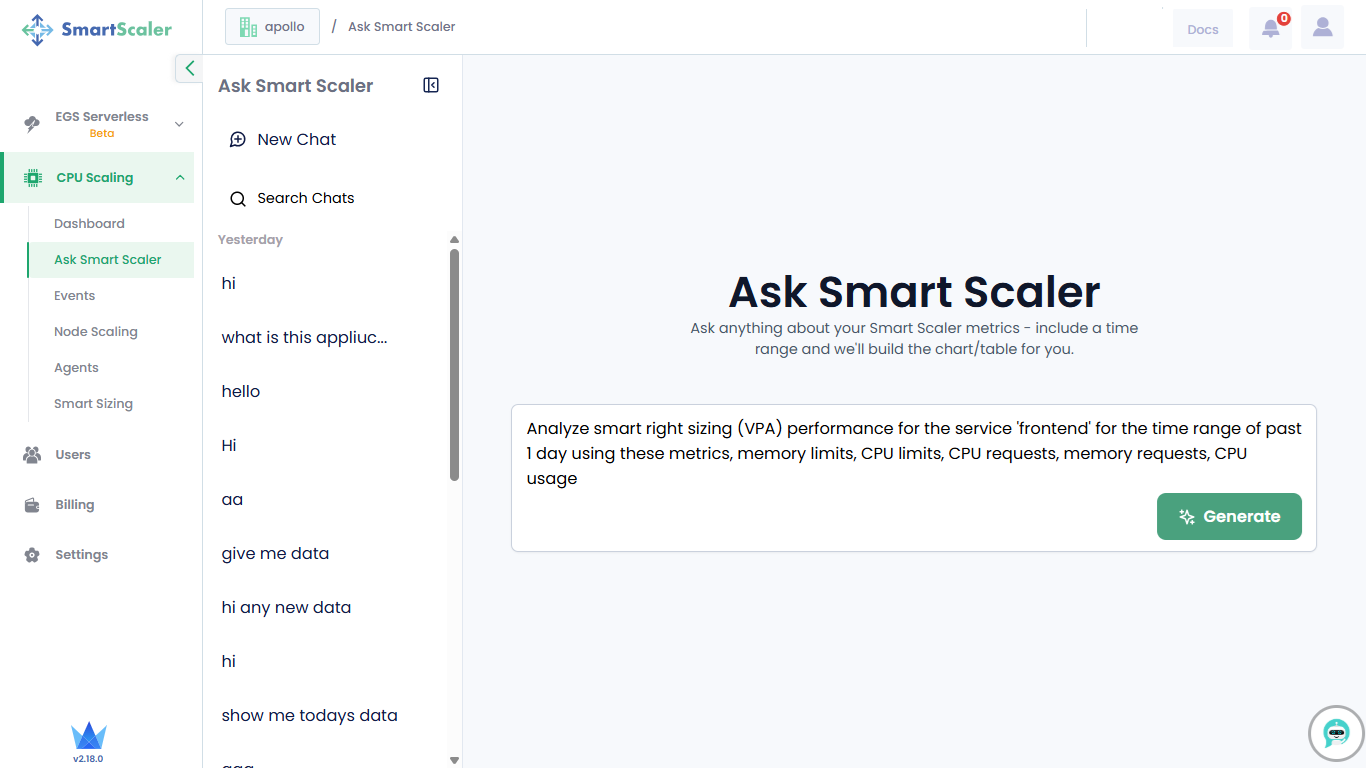Open the Node Scaling menu item

point(96,332)
